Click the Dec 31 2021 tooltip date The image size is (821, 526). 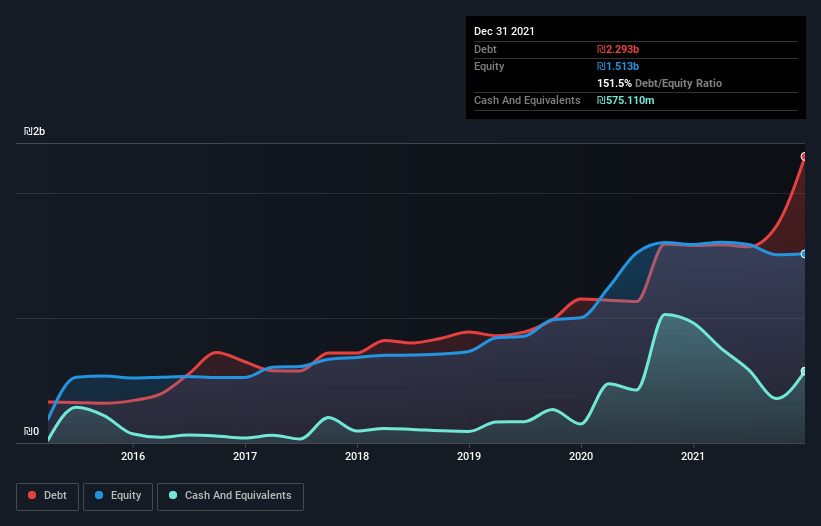(504, 31)
